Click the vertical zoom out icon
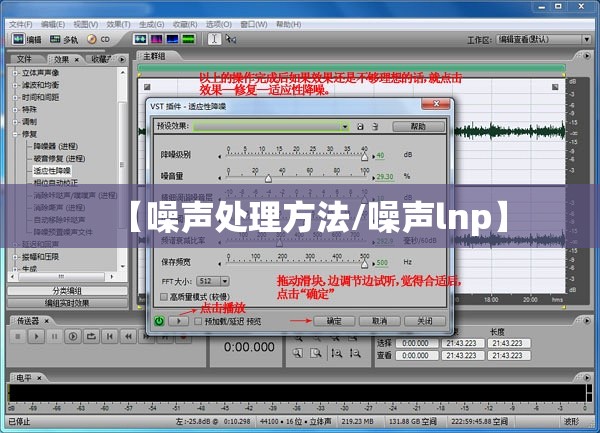 [x=355, y=353]
